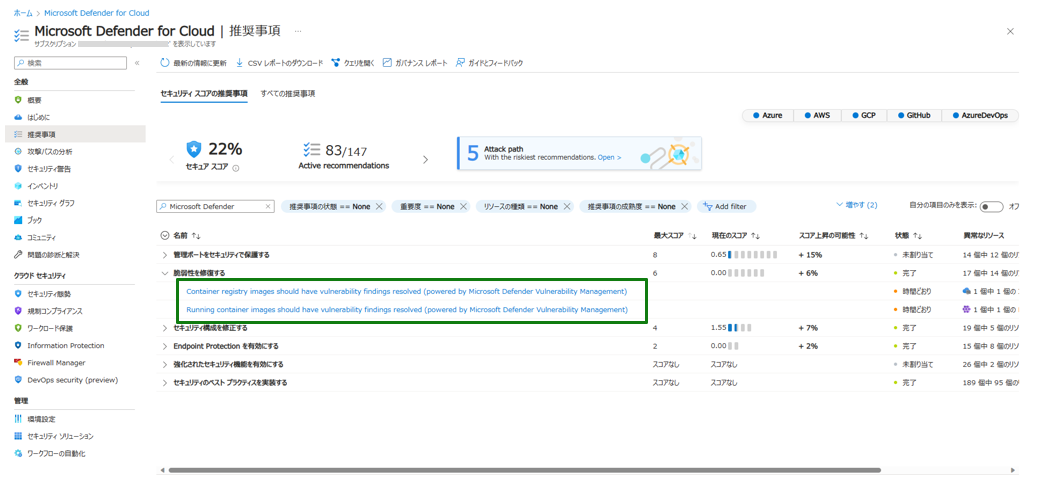Remove the 重要度 == None filter

(x=464, y=207)
